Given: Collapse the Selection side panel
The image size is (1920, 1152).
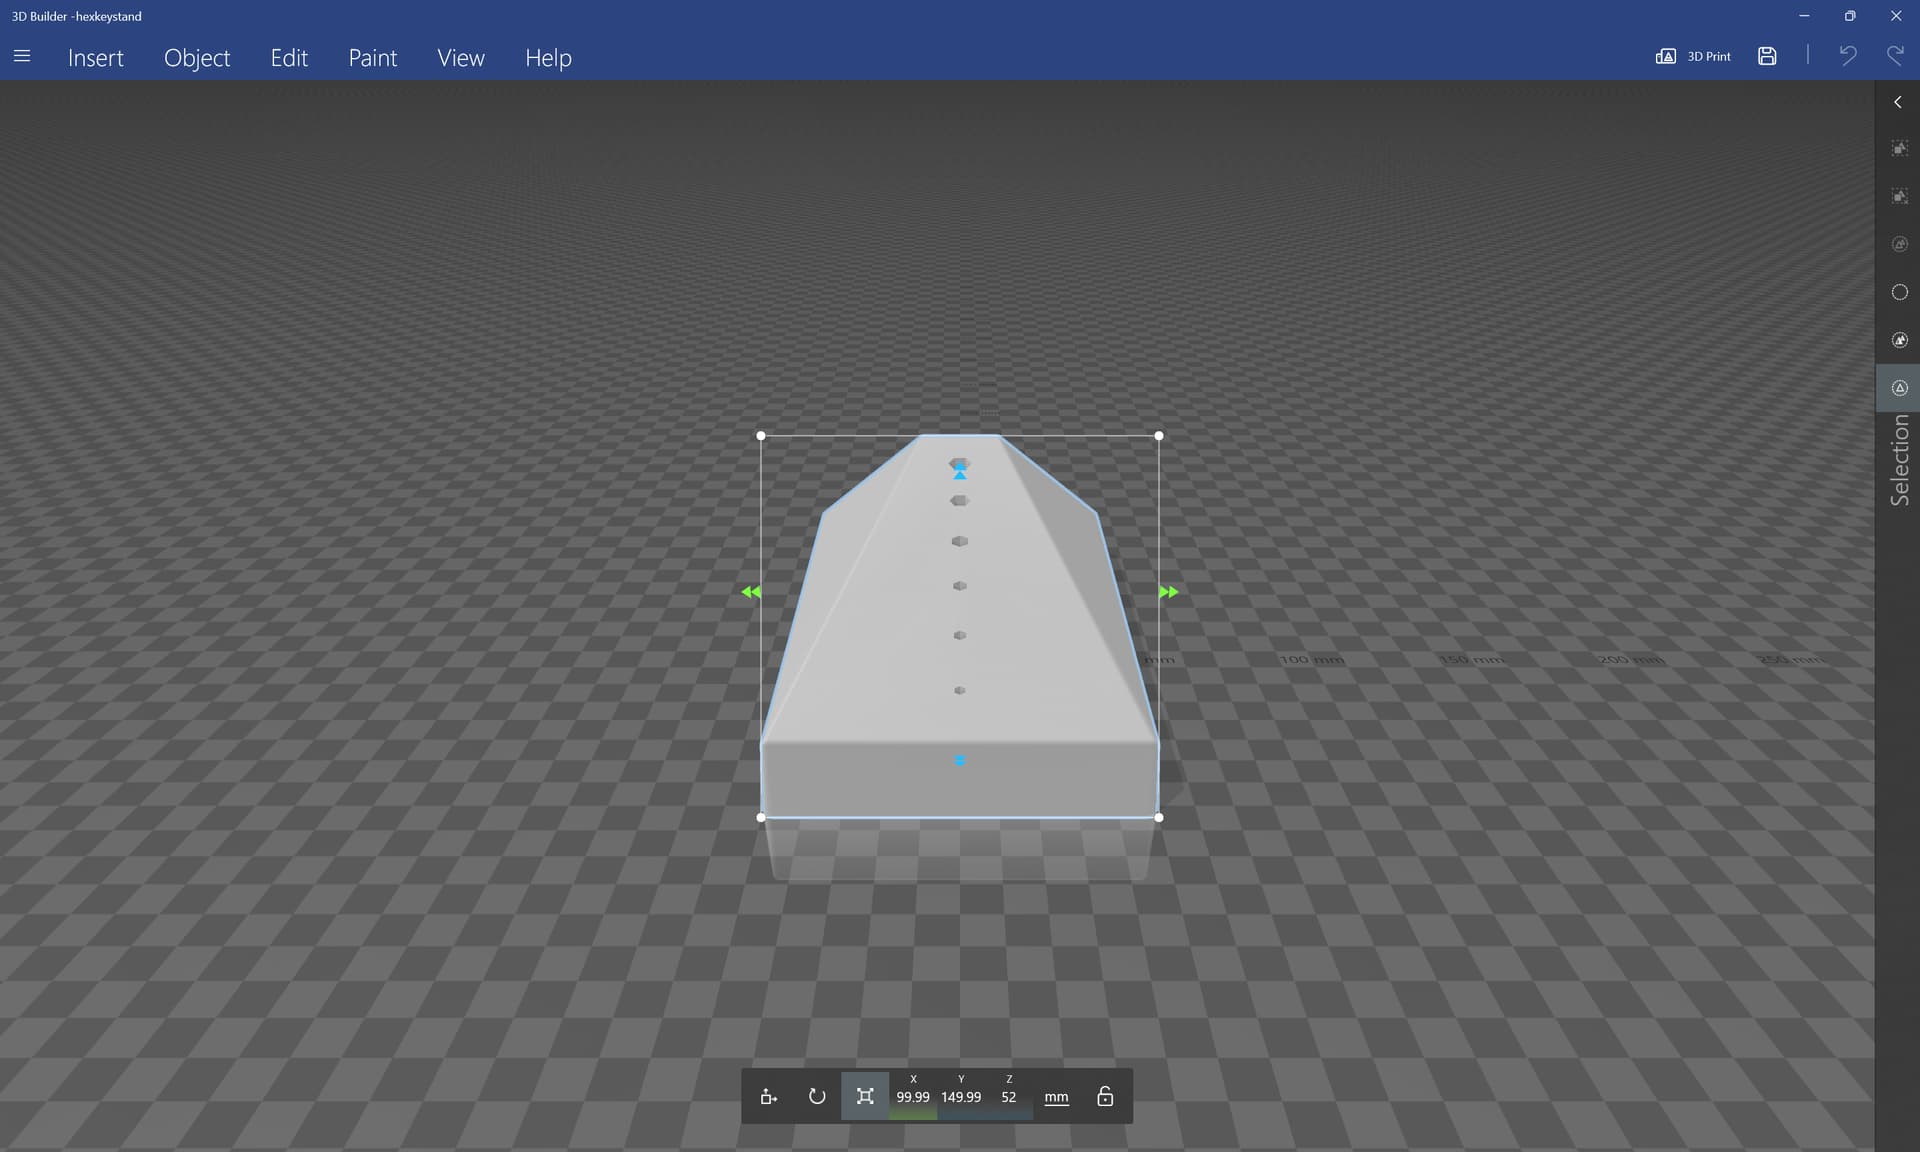Looking at the screenshot, I should (1898, 102).
